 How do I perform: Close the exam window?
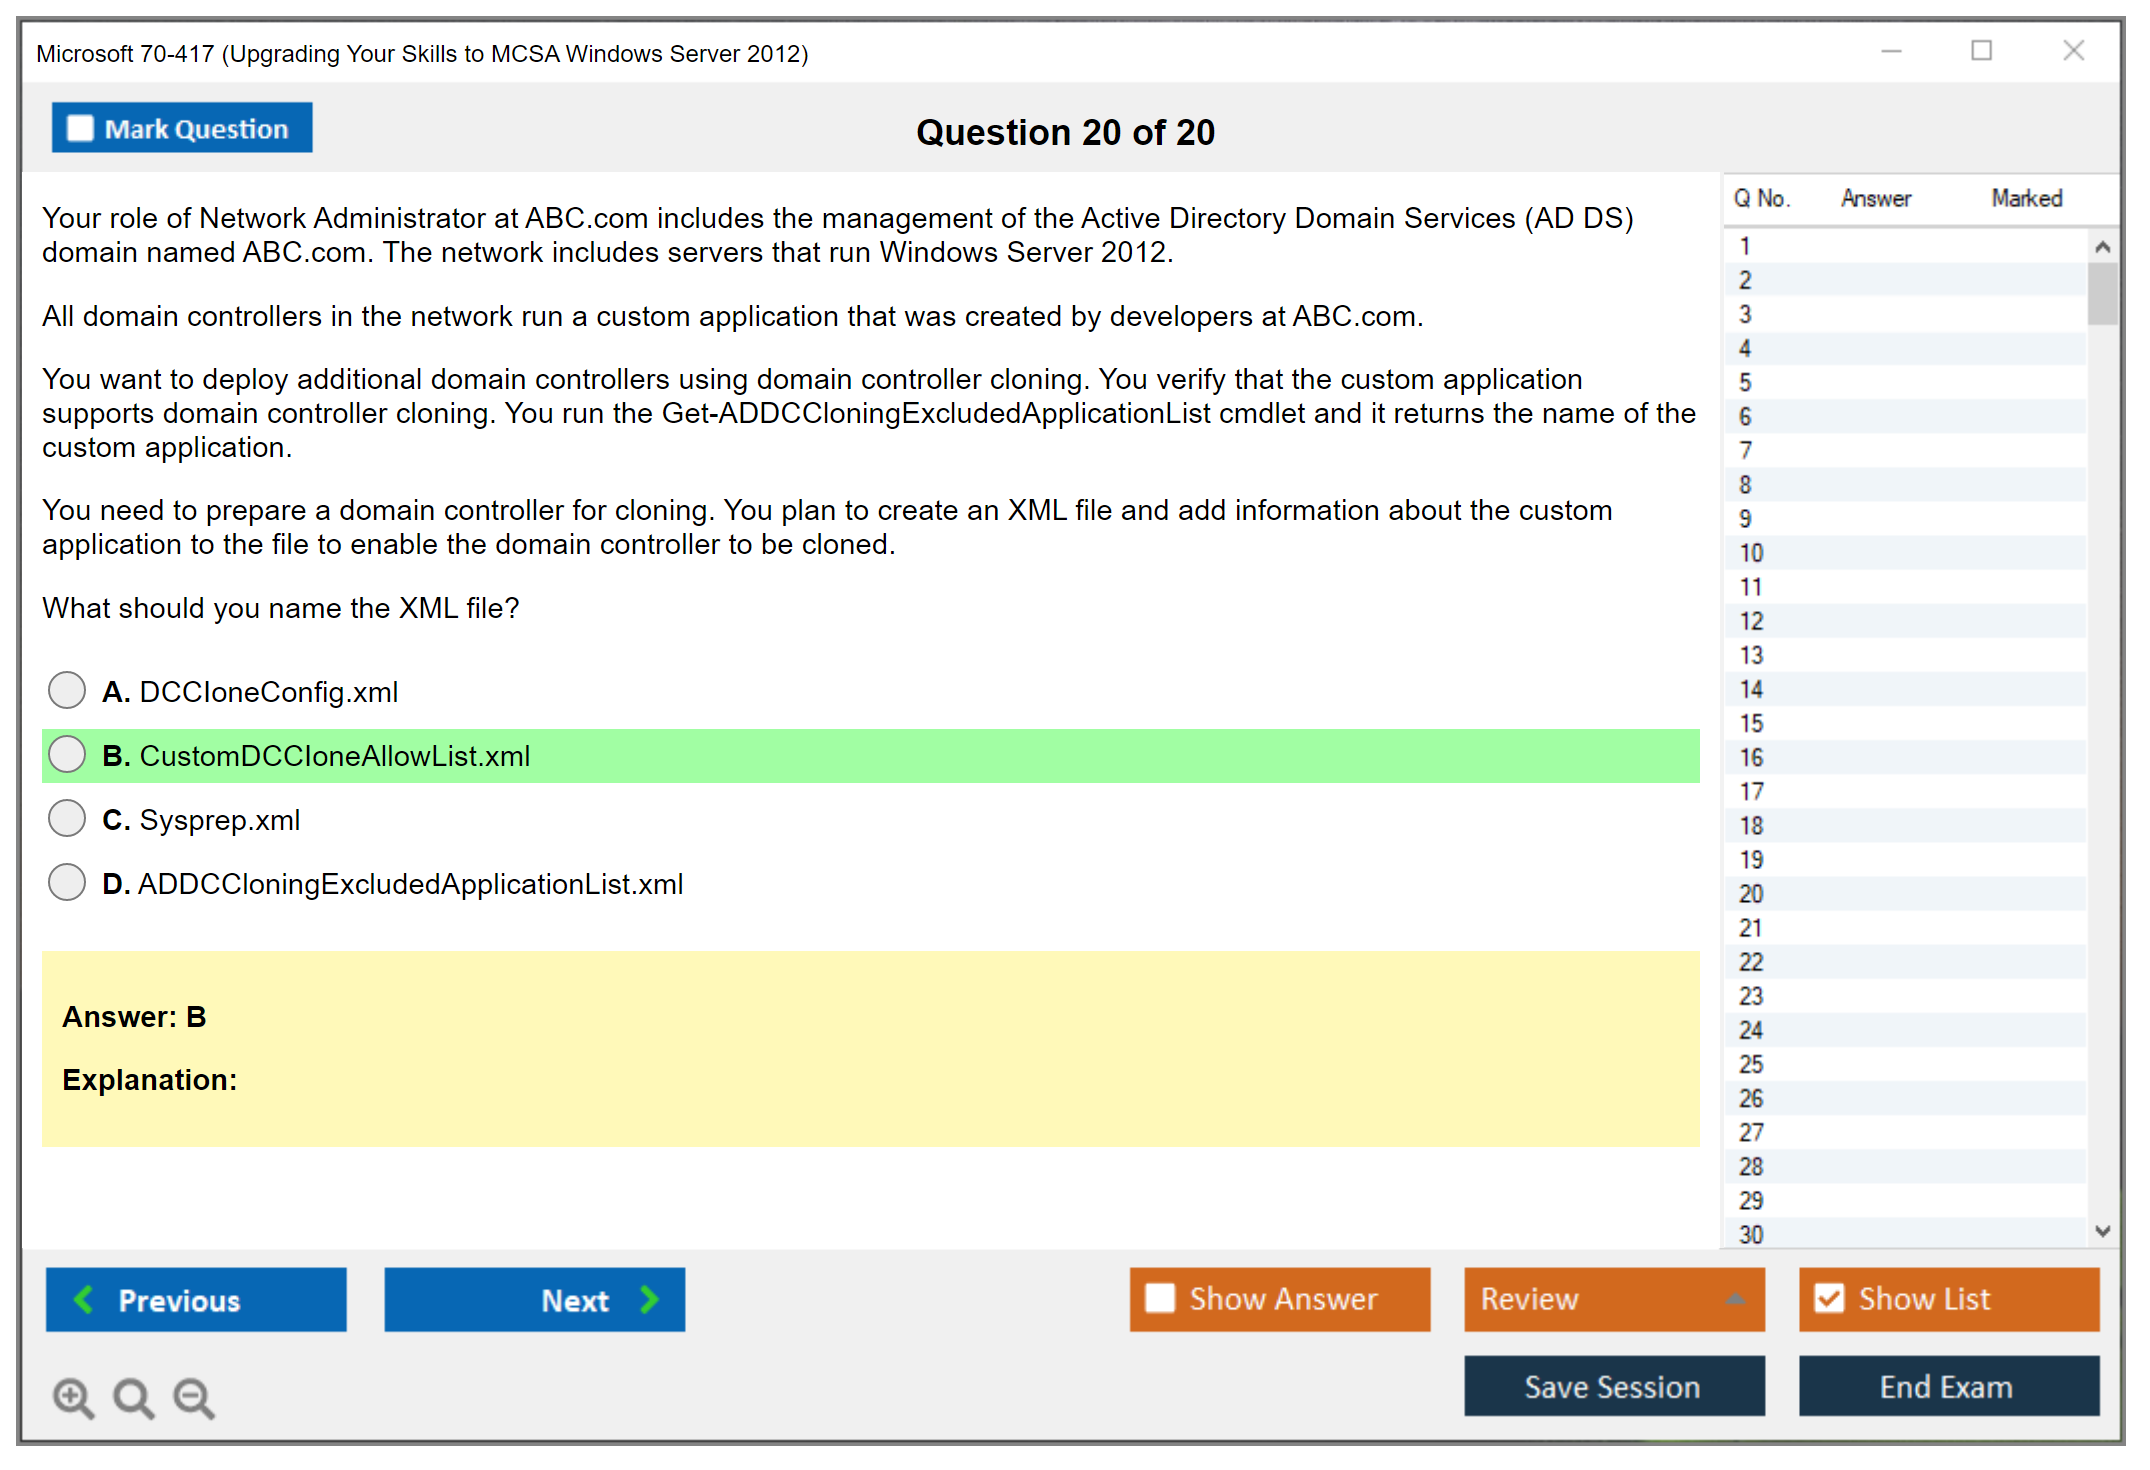pyautogui.click(x=2073, y=51)
